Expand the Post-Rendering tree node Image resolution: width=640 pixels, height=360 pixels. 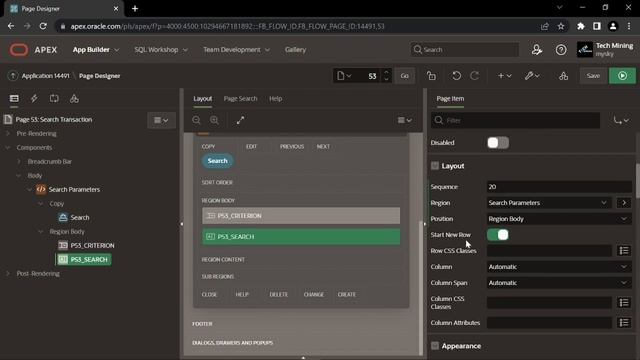(x=8, y=273)
